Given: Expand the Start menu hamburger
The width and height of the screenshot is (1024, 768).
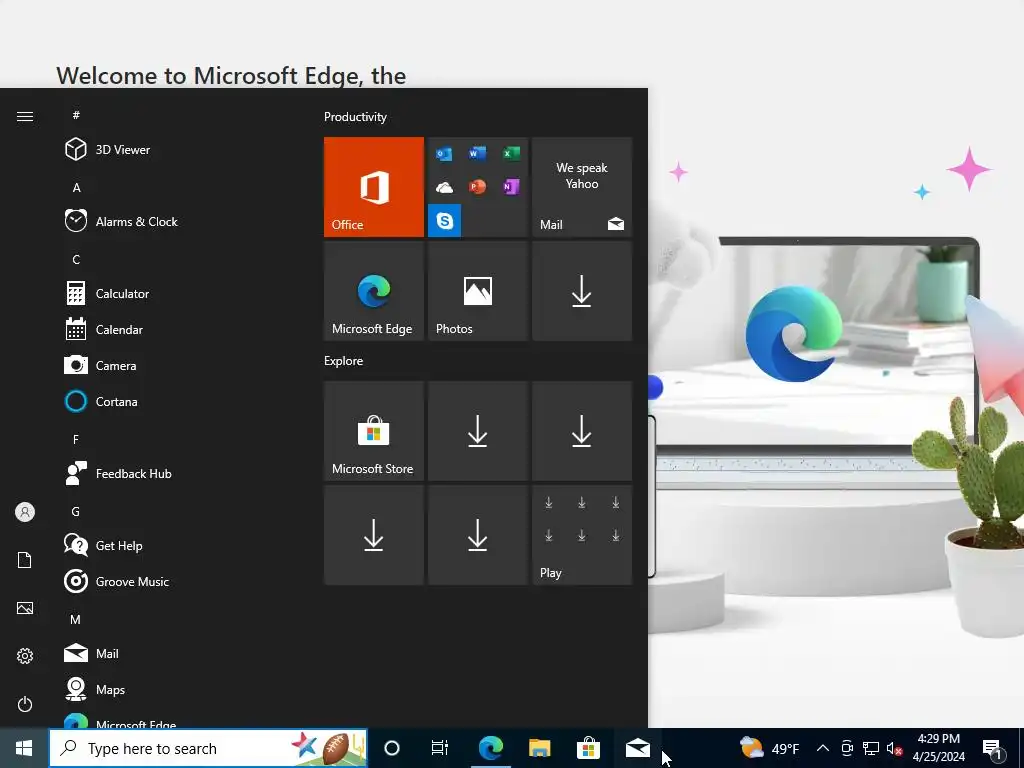Looking at the screenshot, I should point(25,116).
